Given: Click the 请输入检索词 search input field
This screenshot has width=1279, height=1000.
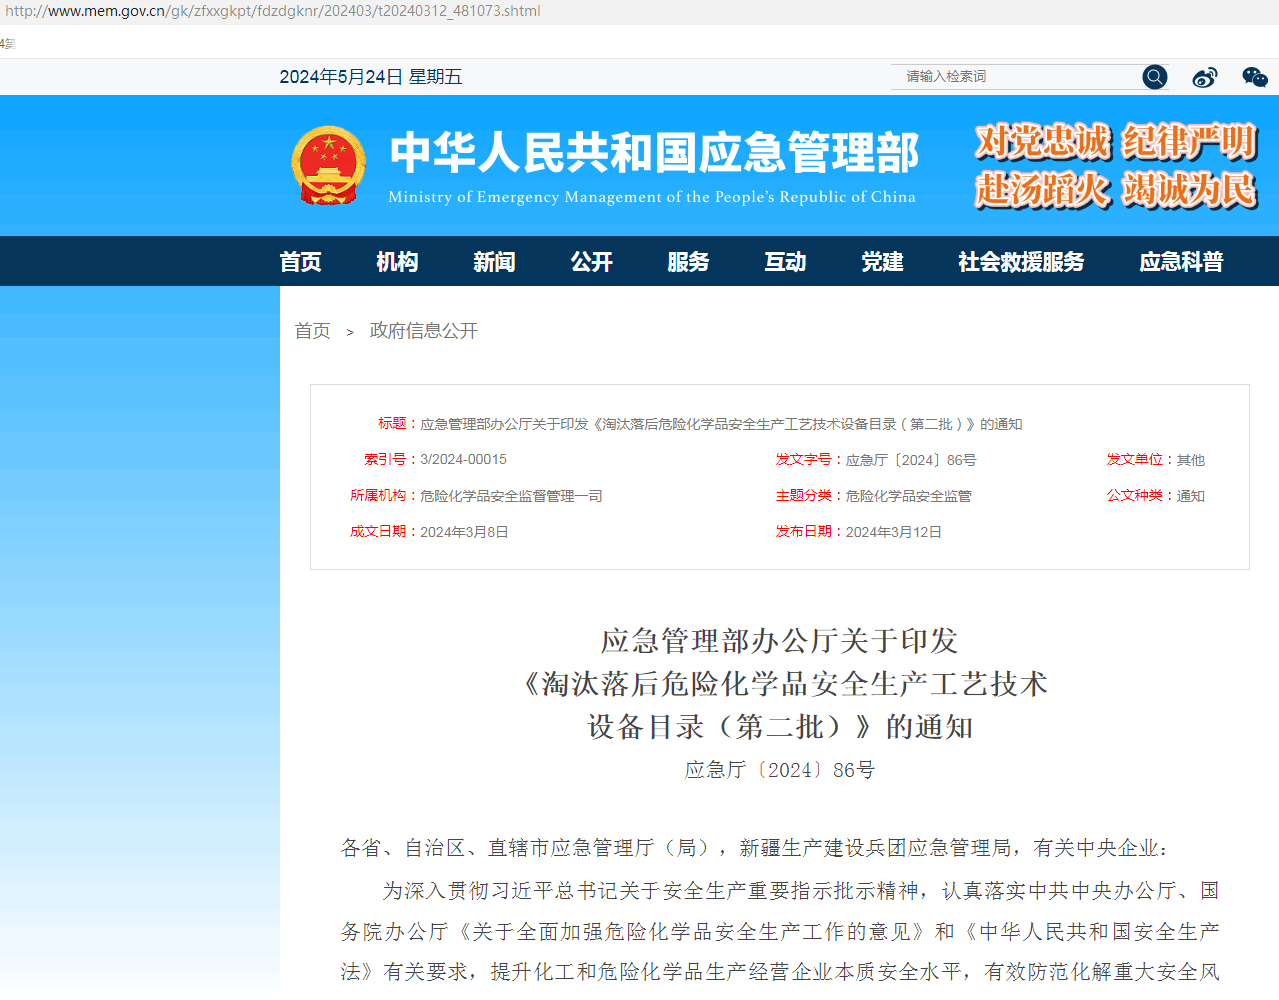Looking at the screenshot, I should pos(1010,77).
